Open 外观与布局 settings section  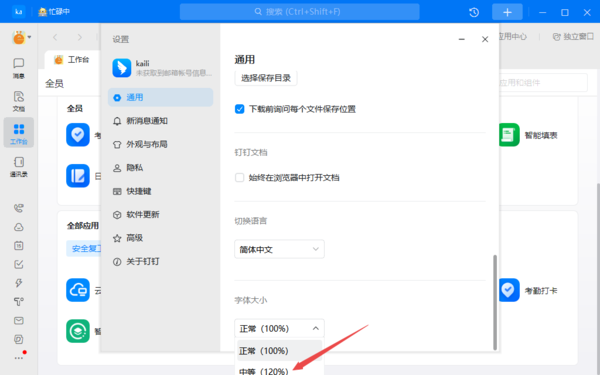(x=160, y=144)
